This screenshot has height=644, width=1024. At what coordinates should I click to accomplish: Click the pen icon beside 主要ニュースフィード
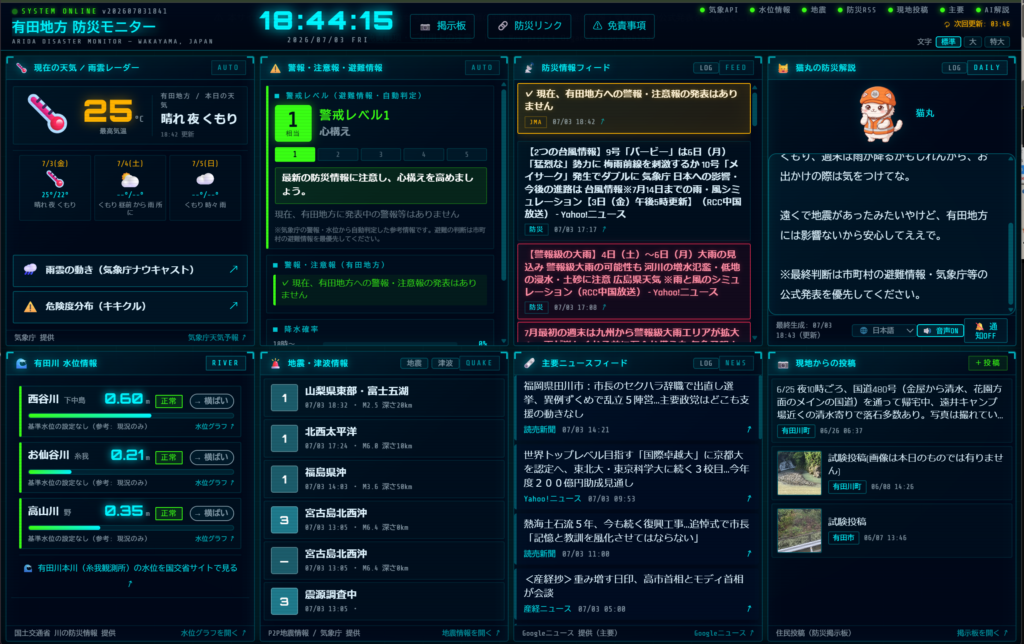point(529,363)
